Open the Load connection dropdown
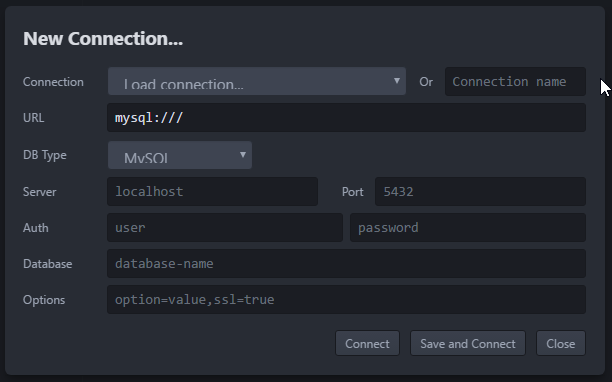612x382 pixels. click(x=257, y=81)
